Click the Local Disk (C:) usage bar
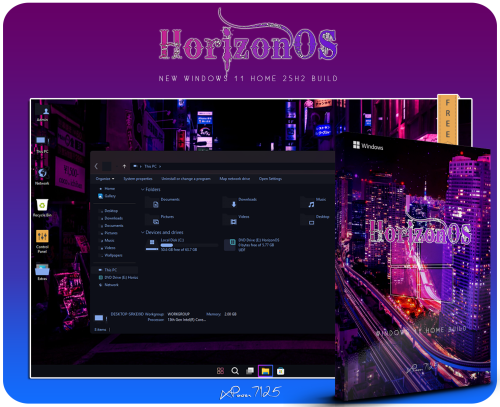The height and width of the screenshot is (407, 500). click(189, 245)
